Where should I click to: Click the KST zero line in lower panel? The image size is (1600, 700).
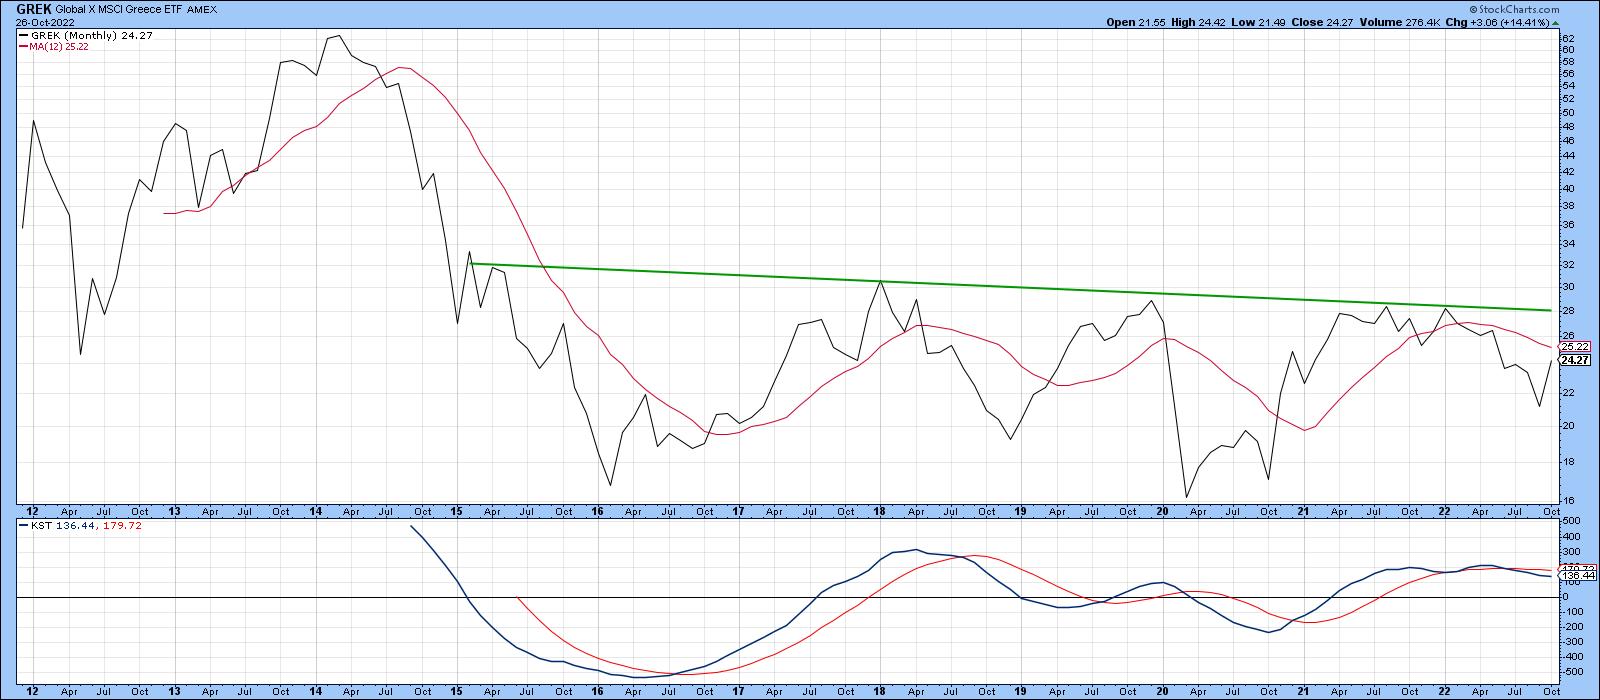click(x=800, y=597)
